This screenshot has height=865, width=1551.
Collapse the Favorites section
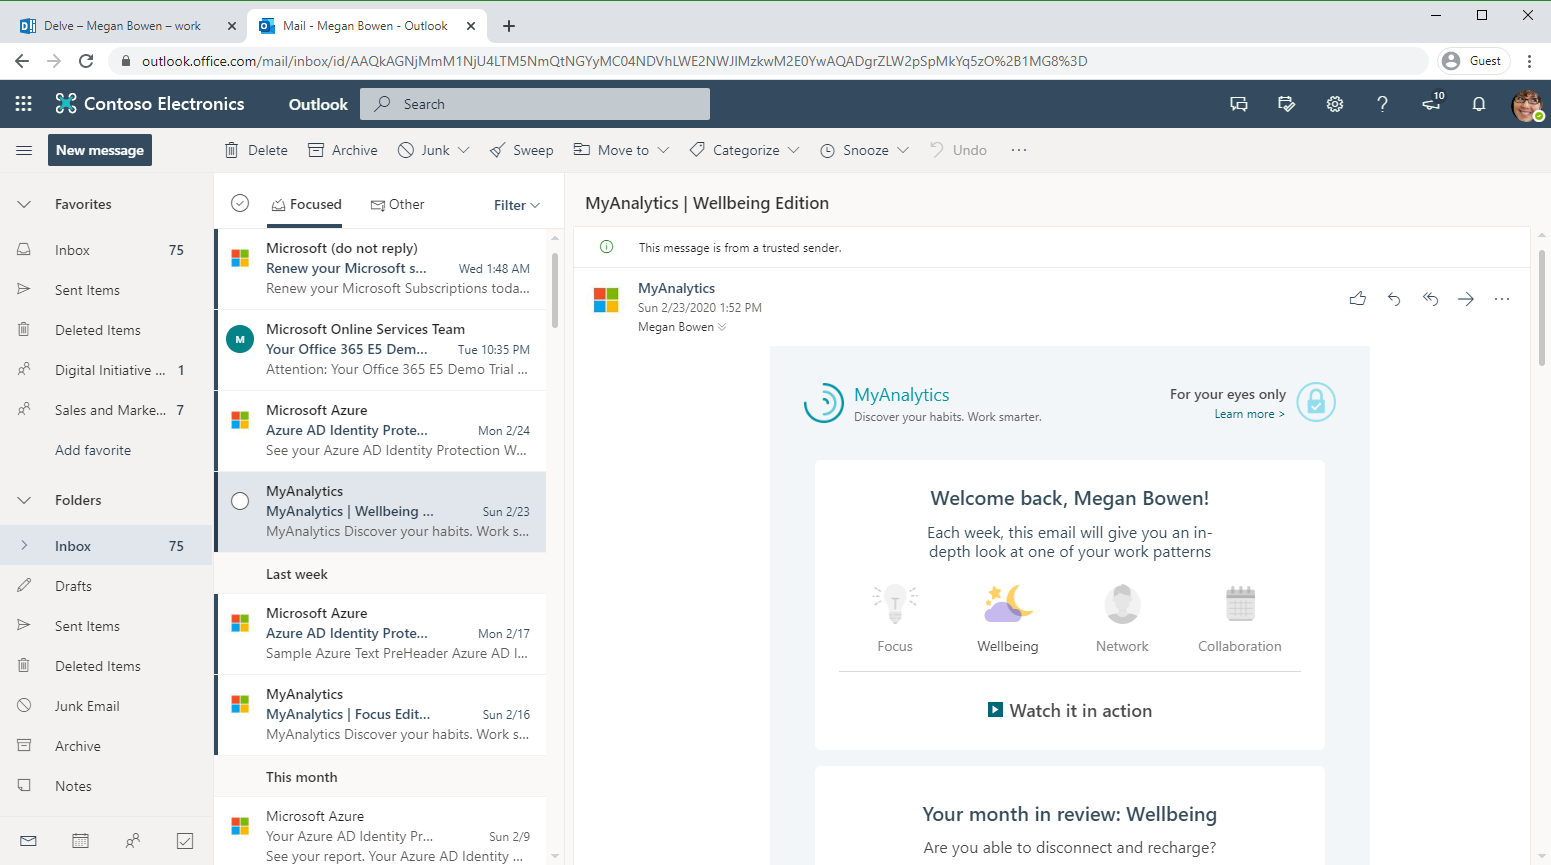(x=24, y=204)
